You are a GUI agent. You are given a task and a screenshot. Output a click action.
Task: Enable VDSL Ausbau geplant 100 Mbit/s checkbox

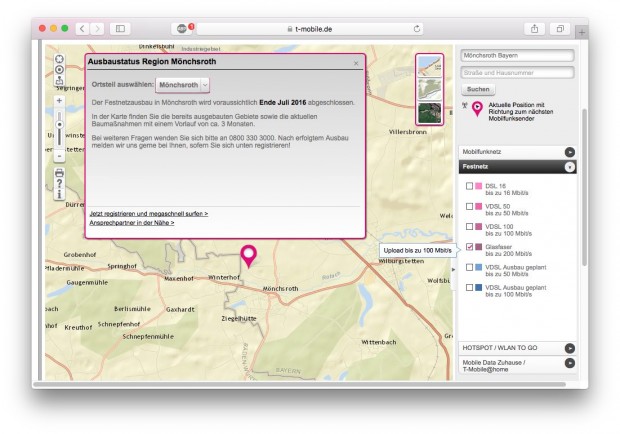[x=469, y=287]
